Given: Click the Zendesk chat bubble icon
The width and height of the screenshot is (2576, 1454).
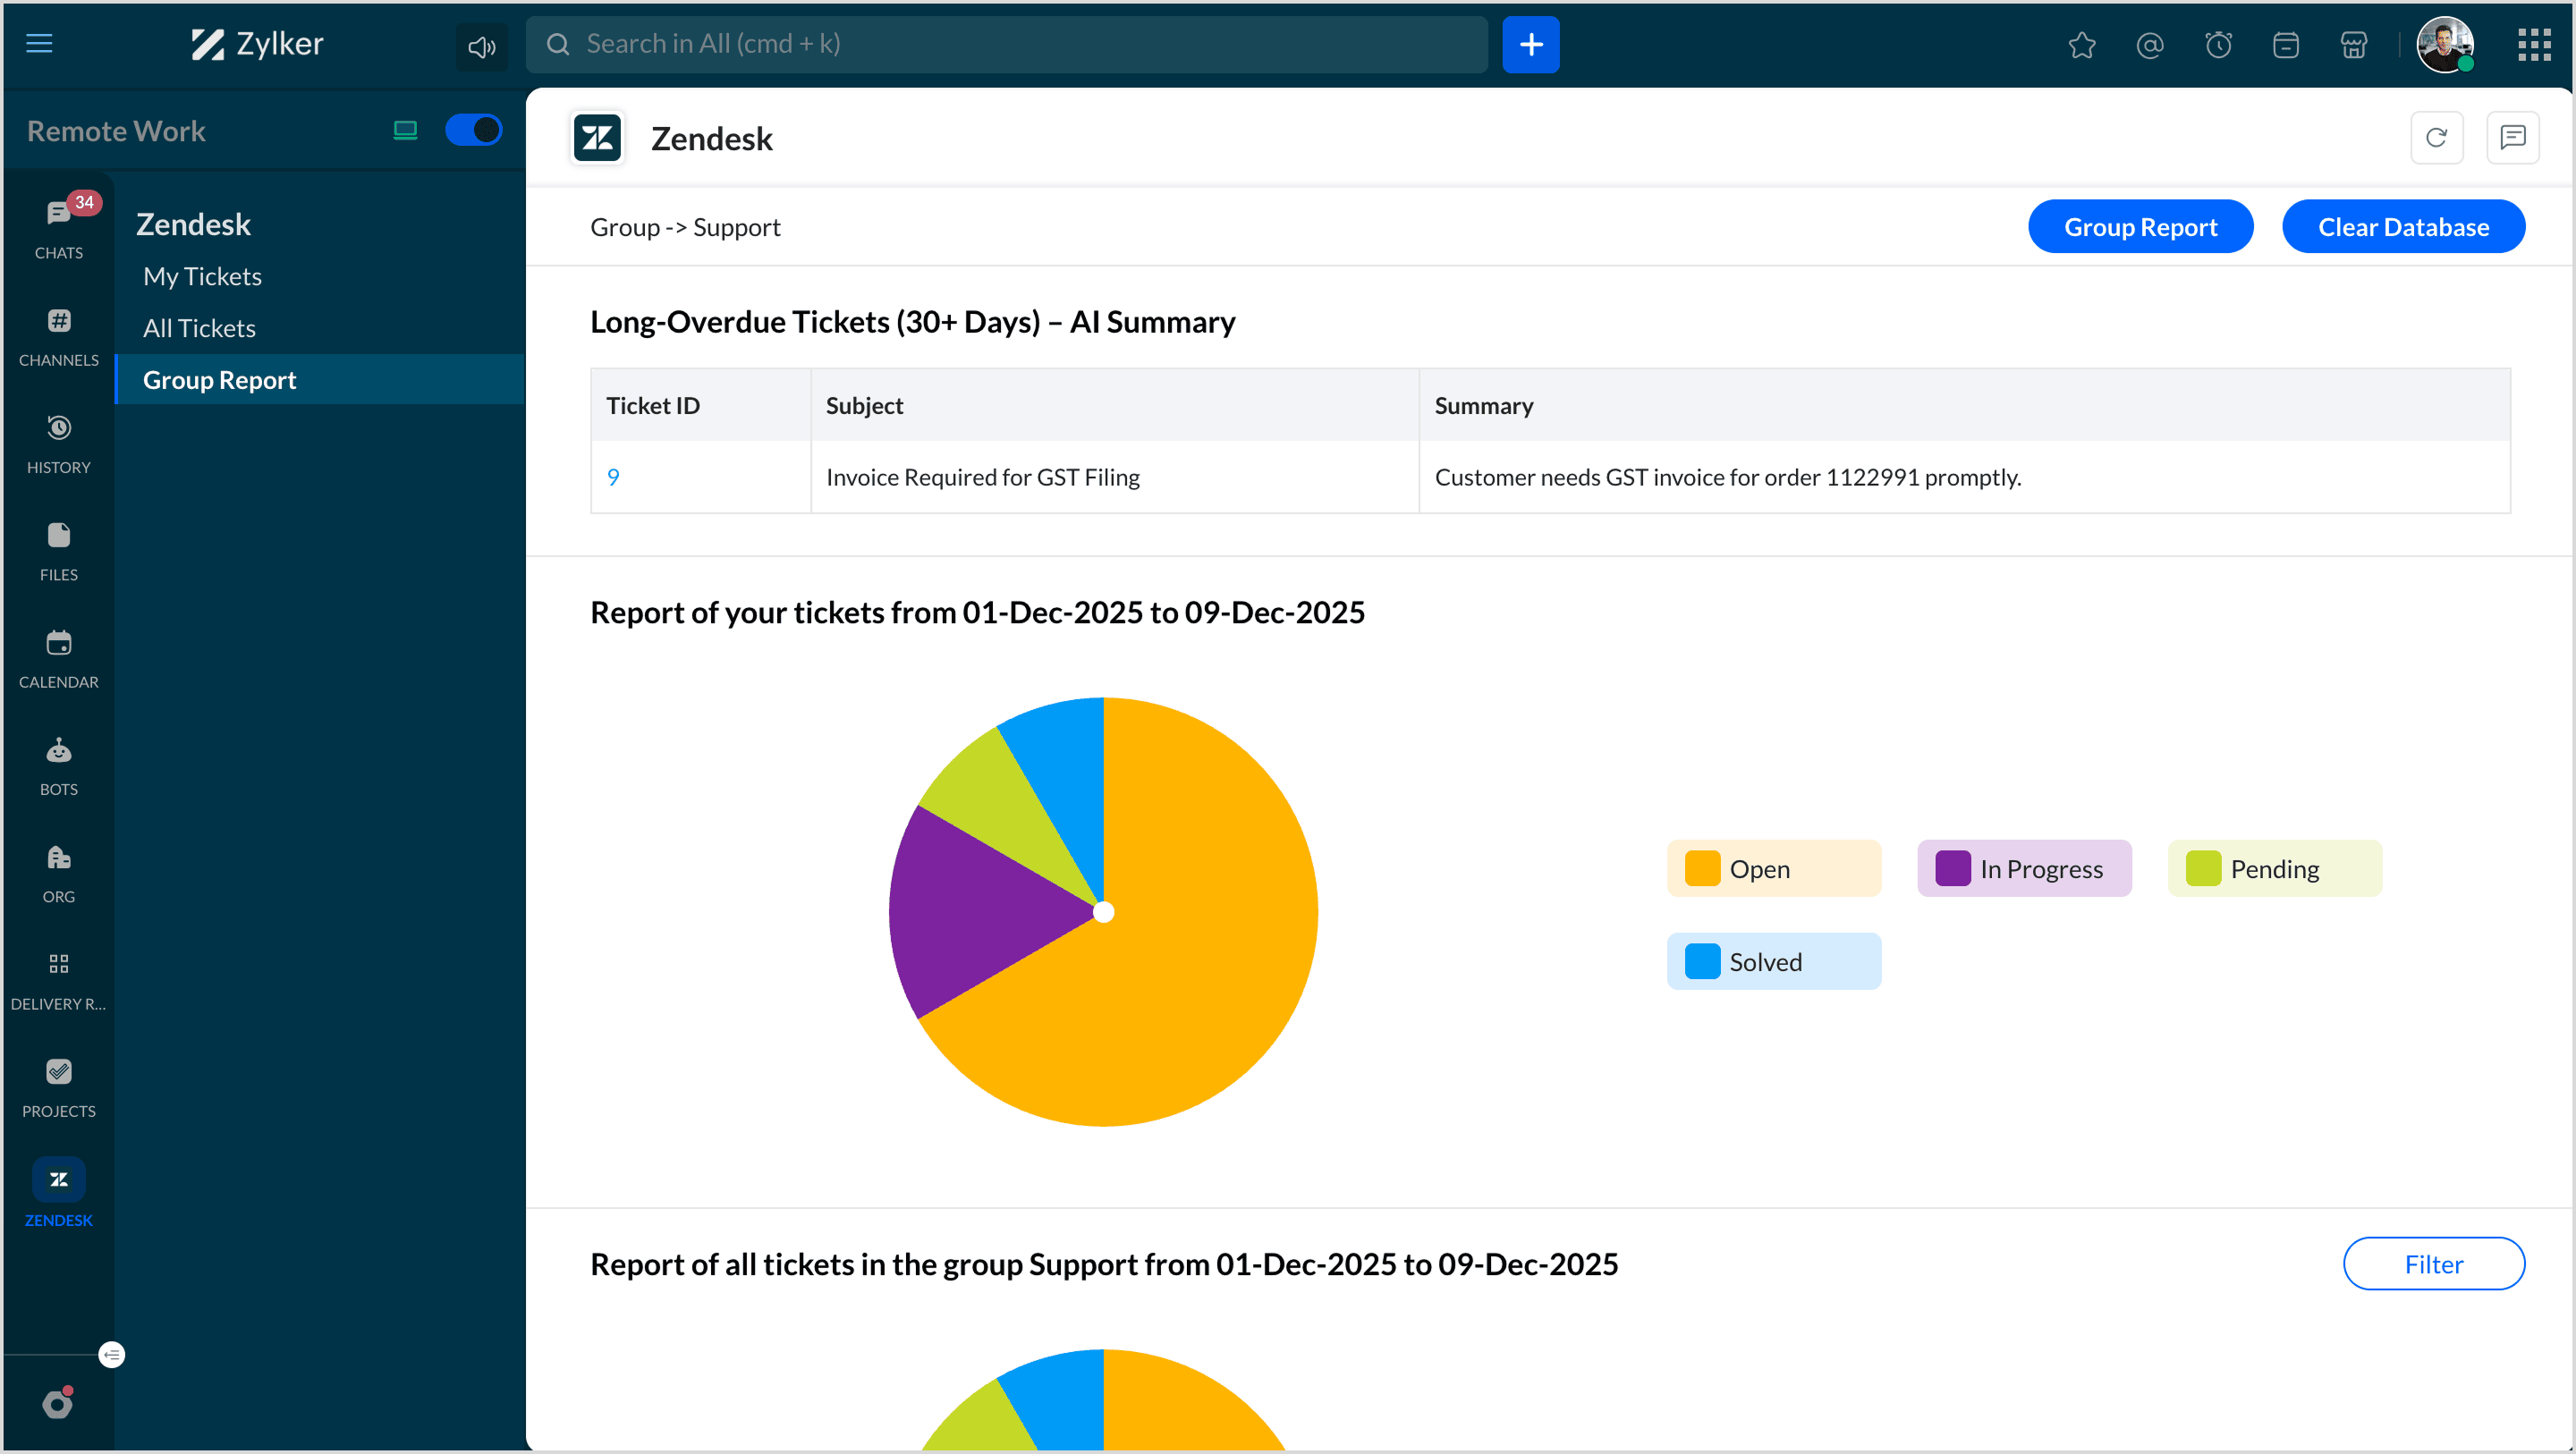Looking at the screenshot, I should 2512,138.
